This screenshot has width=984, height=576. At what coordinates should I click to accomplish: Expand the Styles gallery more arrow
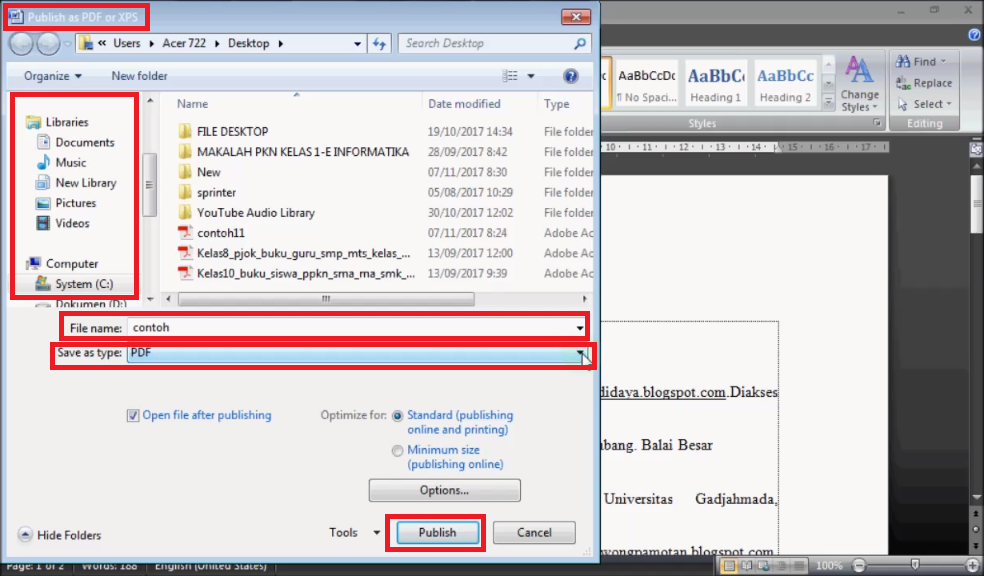(x=828, y=100)
